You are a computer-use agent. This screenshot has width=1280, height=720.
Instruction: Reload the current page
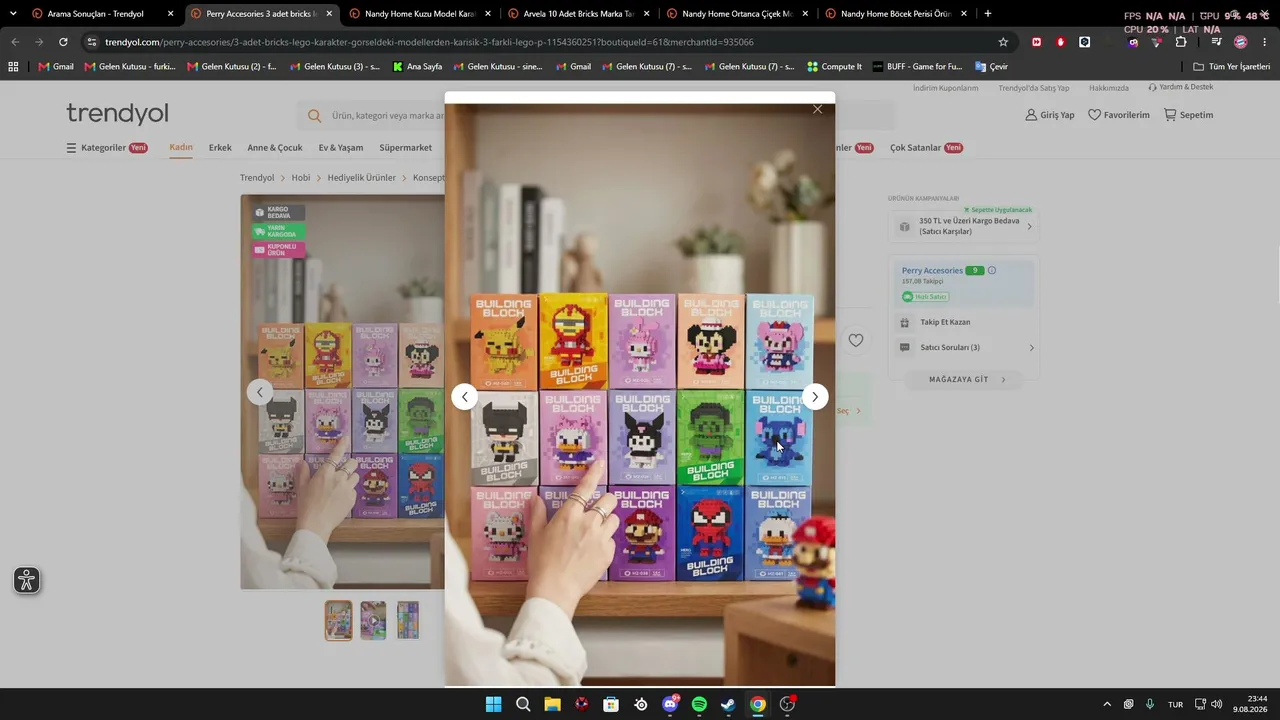click(x=63, y=42)
